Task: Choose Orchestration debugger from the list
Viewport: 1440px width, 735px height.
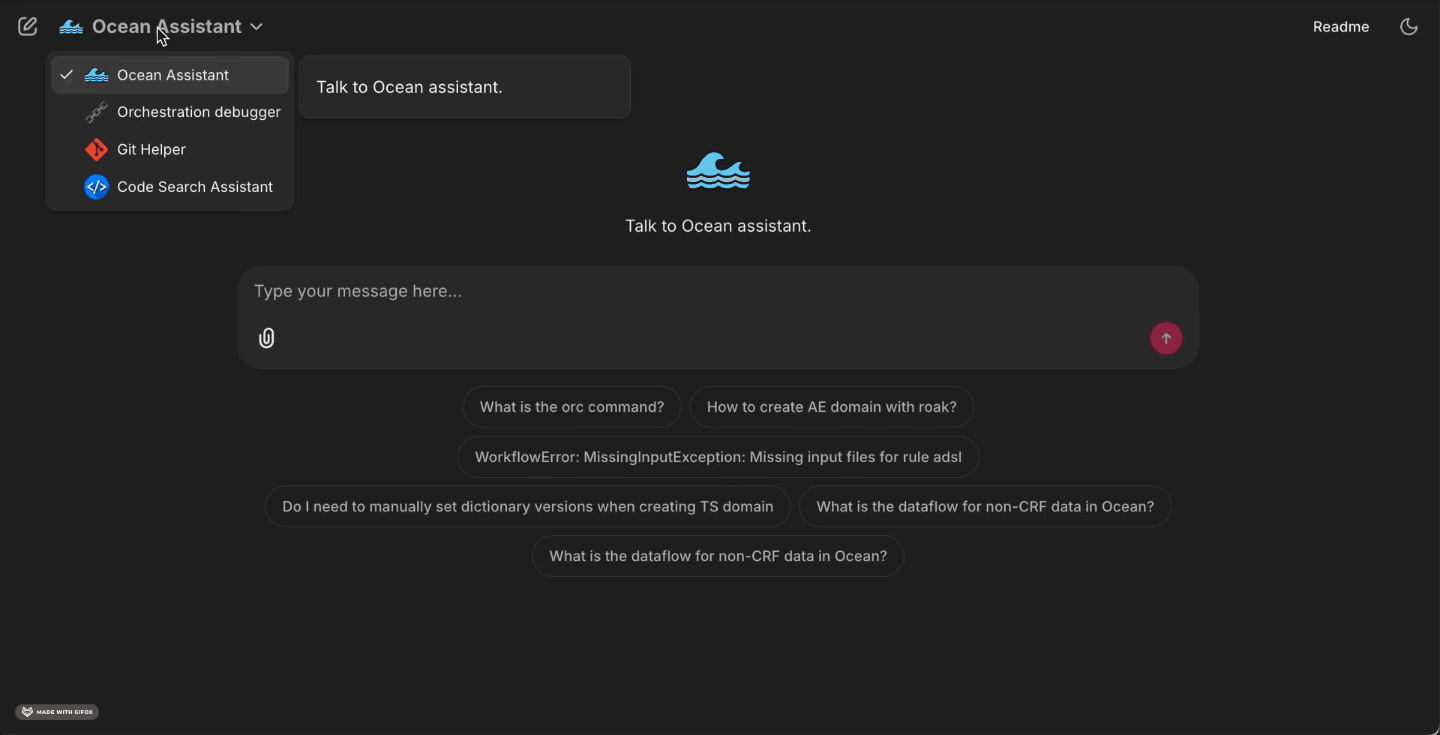Action: [198, 112]
